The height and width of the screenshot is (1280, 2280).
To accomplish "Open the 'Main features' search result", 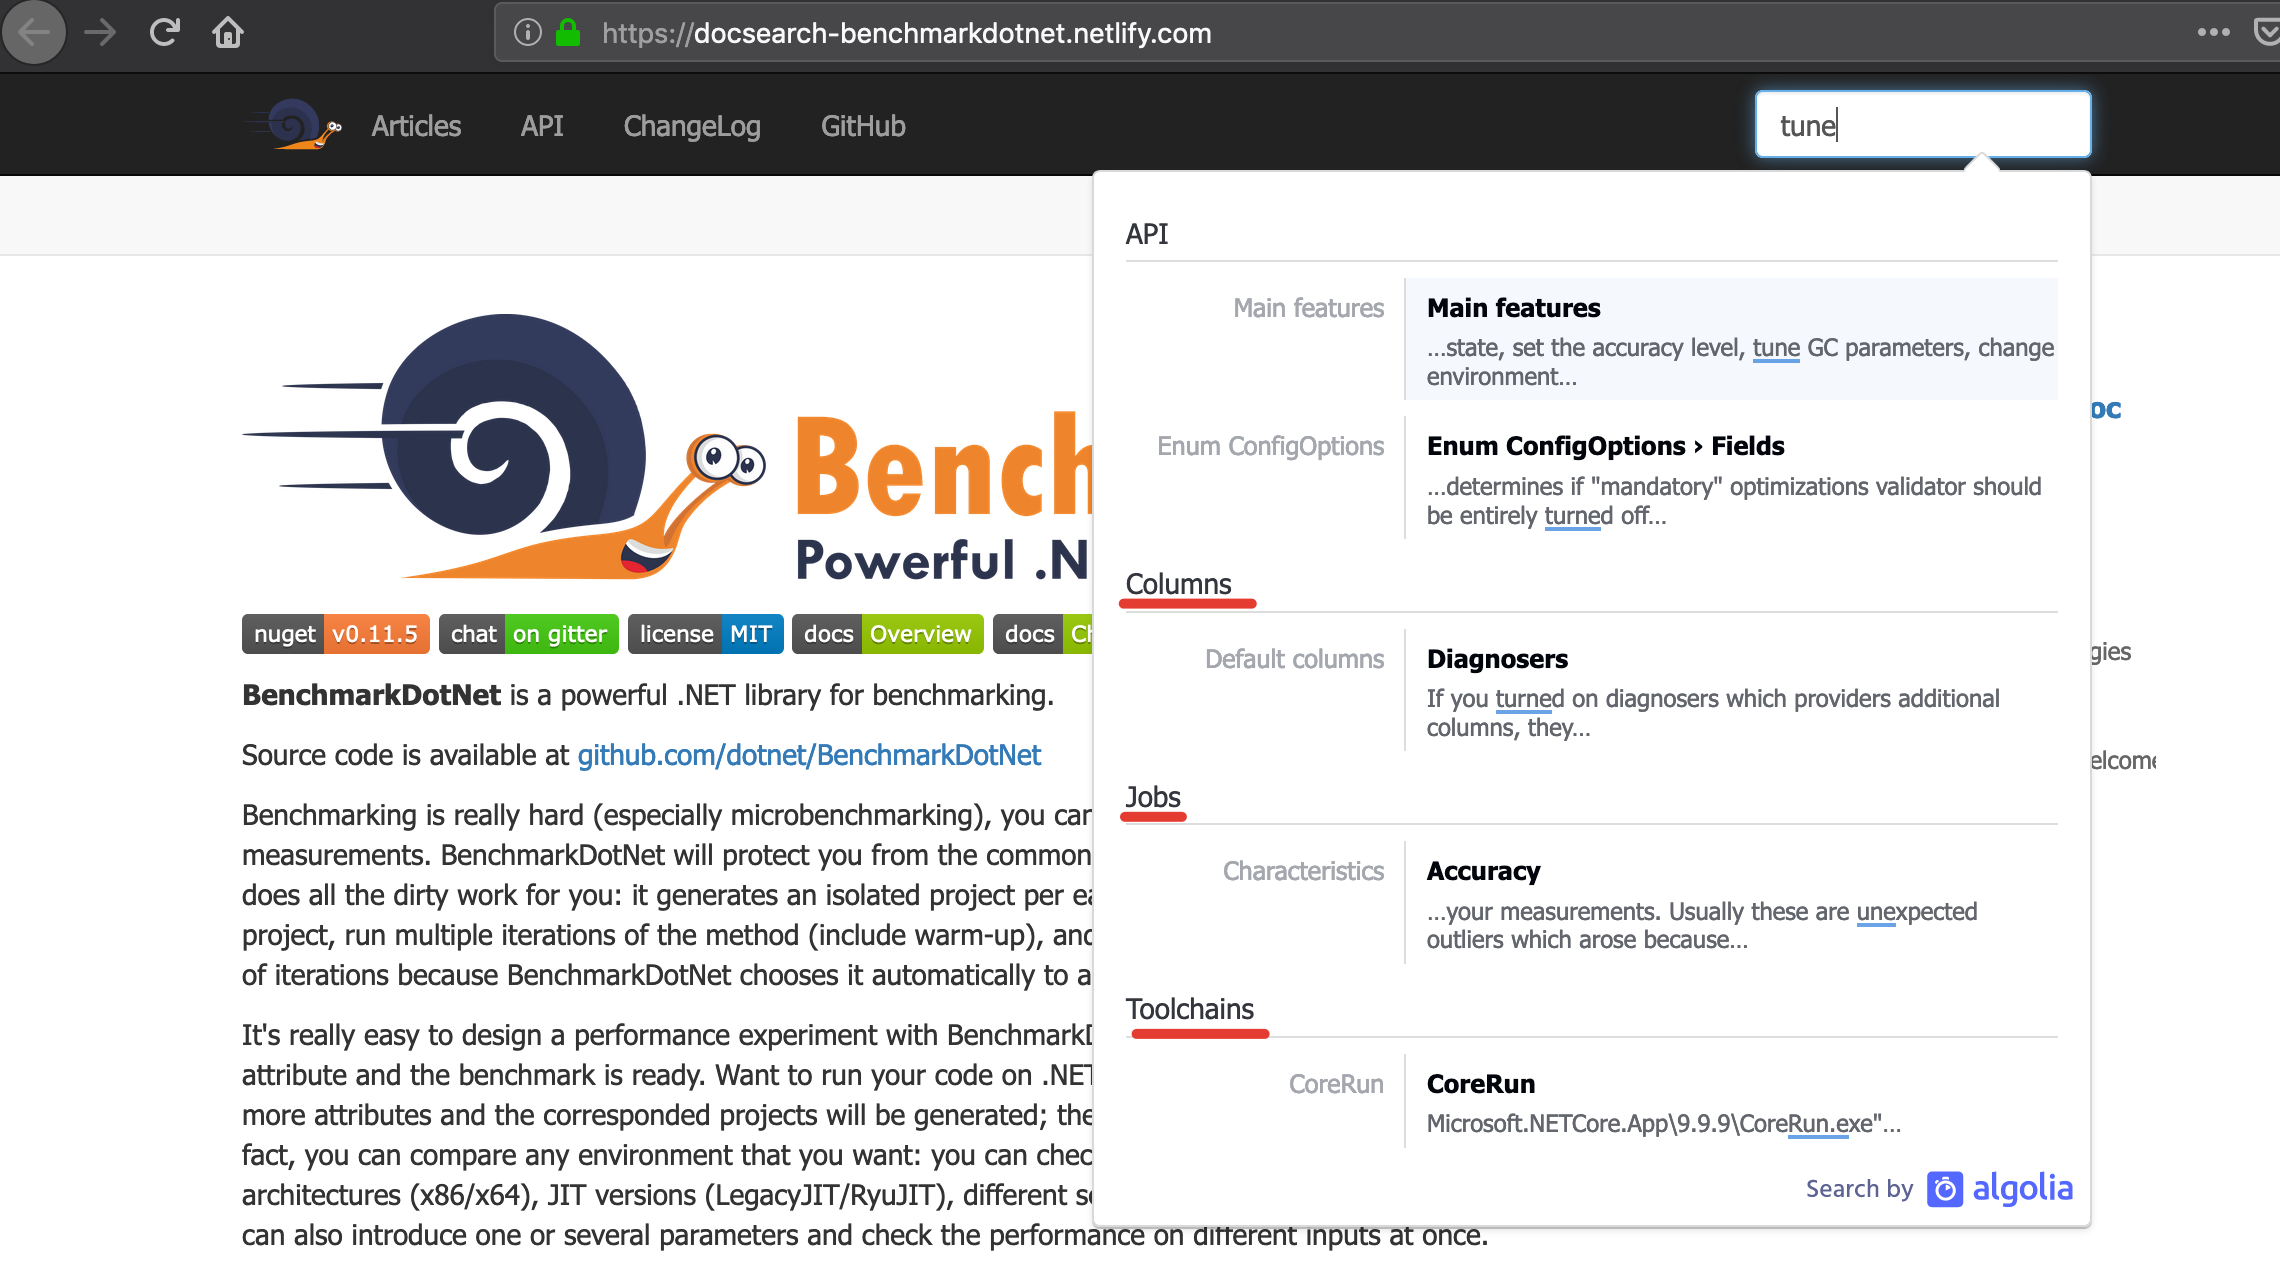I will (x=1731, y=339).
